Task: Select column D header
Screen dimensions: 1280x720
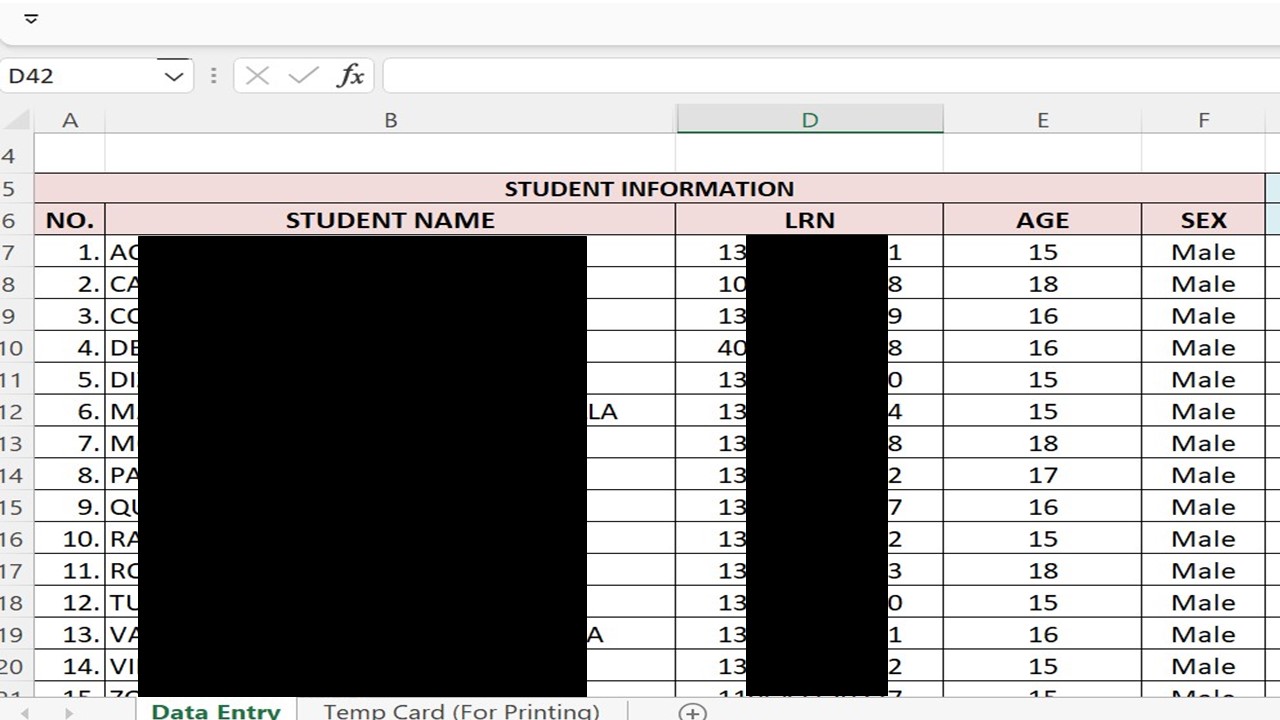Action: pos(809,120)
